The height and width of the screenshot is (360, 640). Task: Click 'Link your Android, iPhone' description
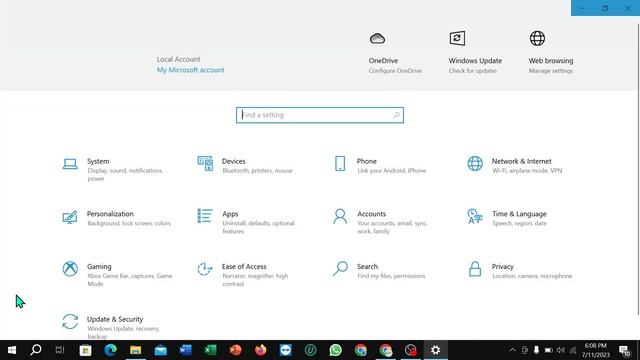[x=391, y=171]
